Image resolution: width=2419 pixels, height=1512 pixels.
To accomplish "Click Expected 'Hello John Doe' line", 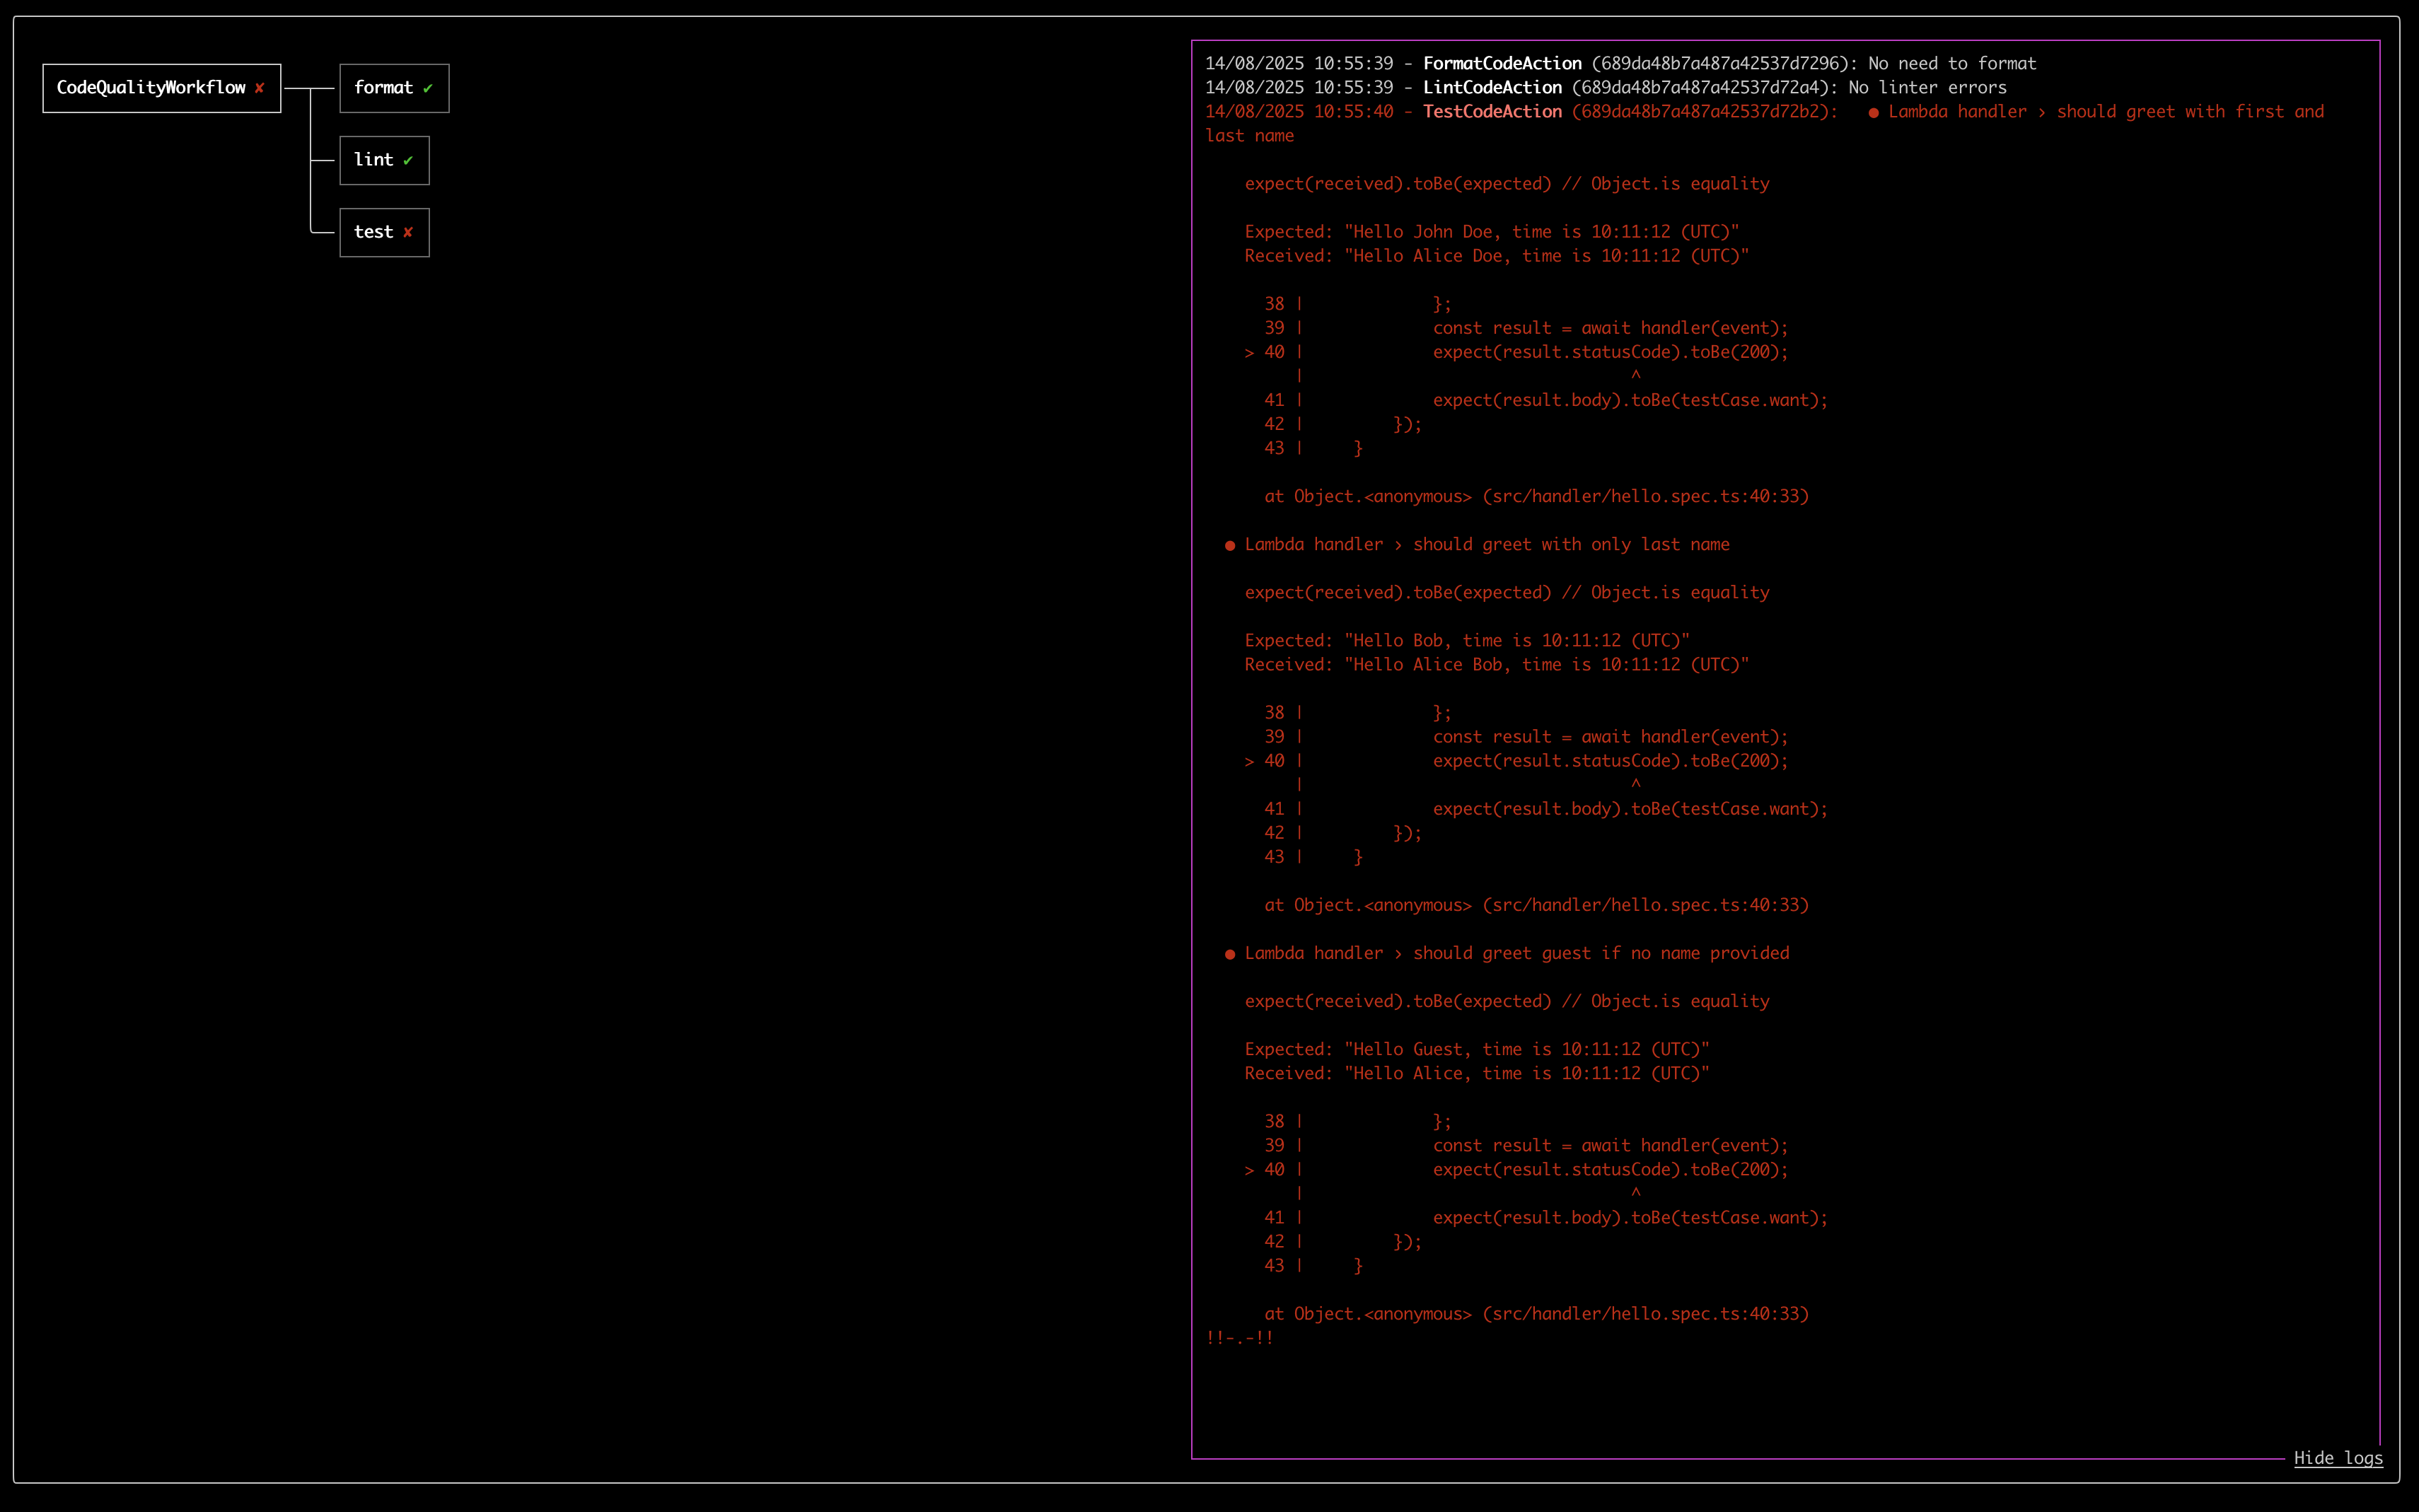I will tap(1492, 232).
